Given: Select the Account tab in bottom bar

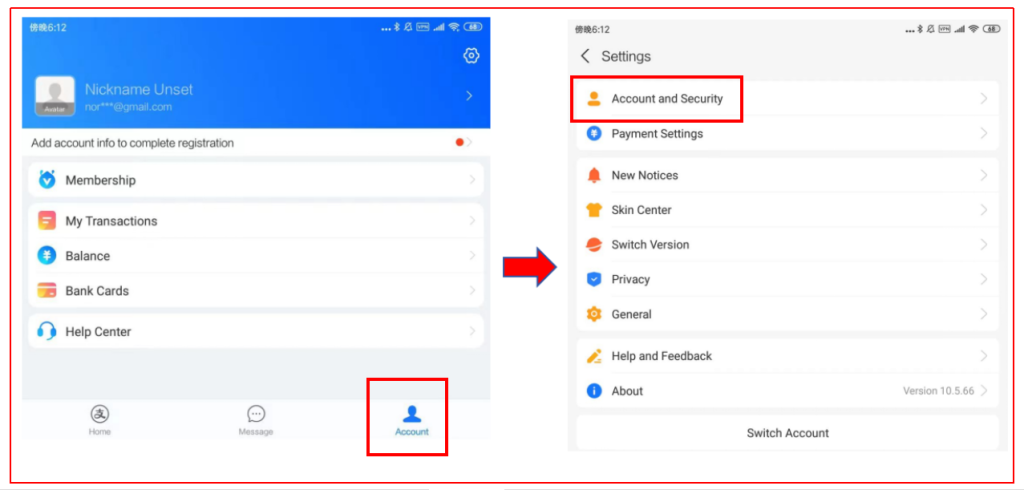Looking at the screenshot, I should point(412,421).
